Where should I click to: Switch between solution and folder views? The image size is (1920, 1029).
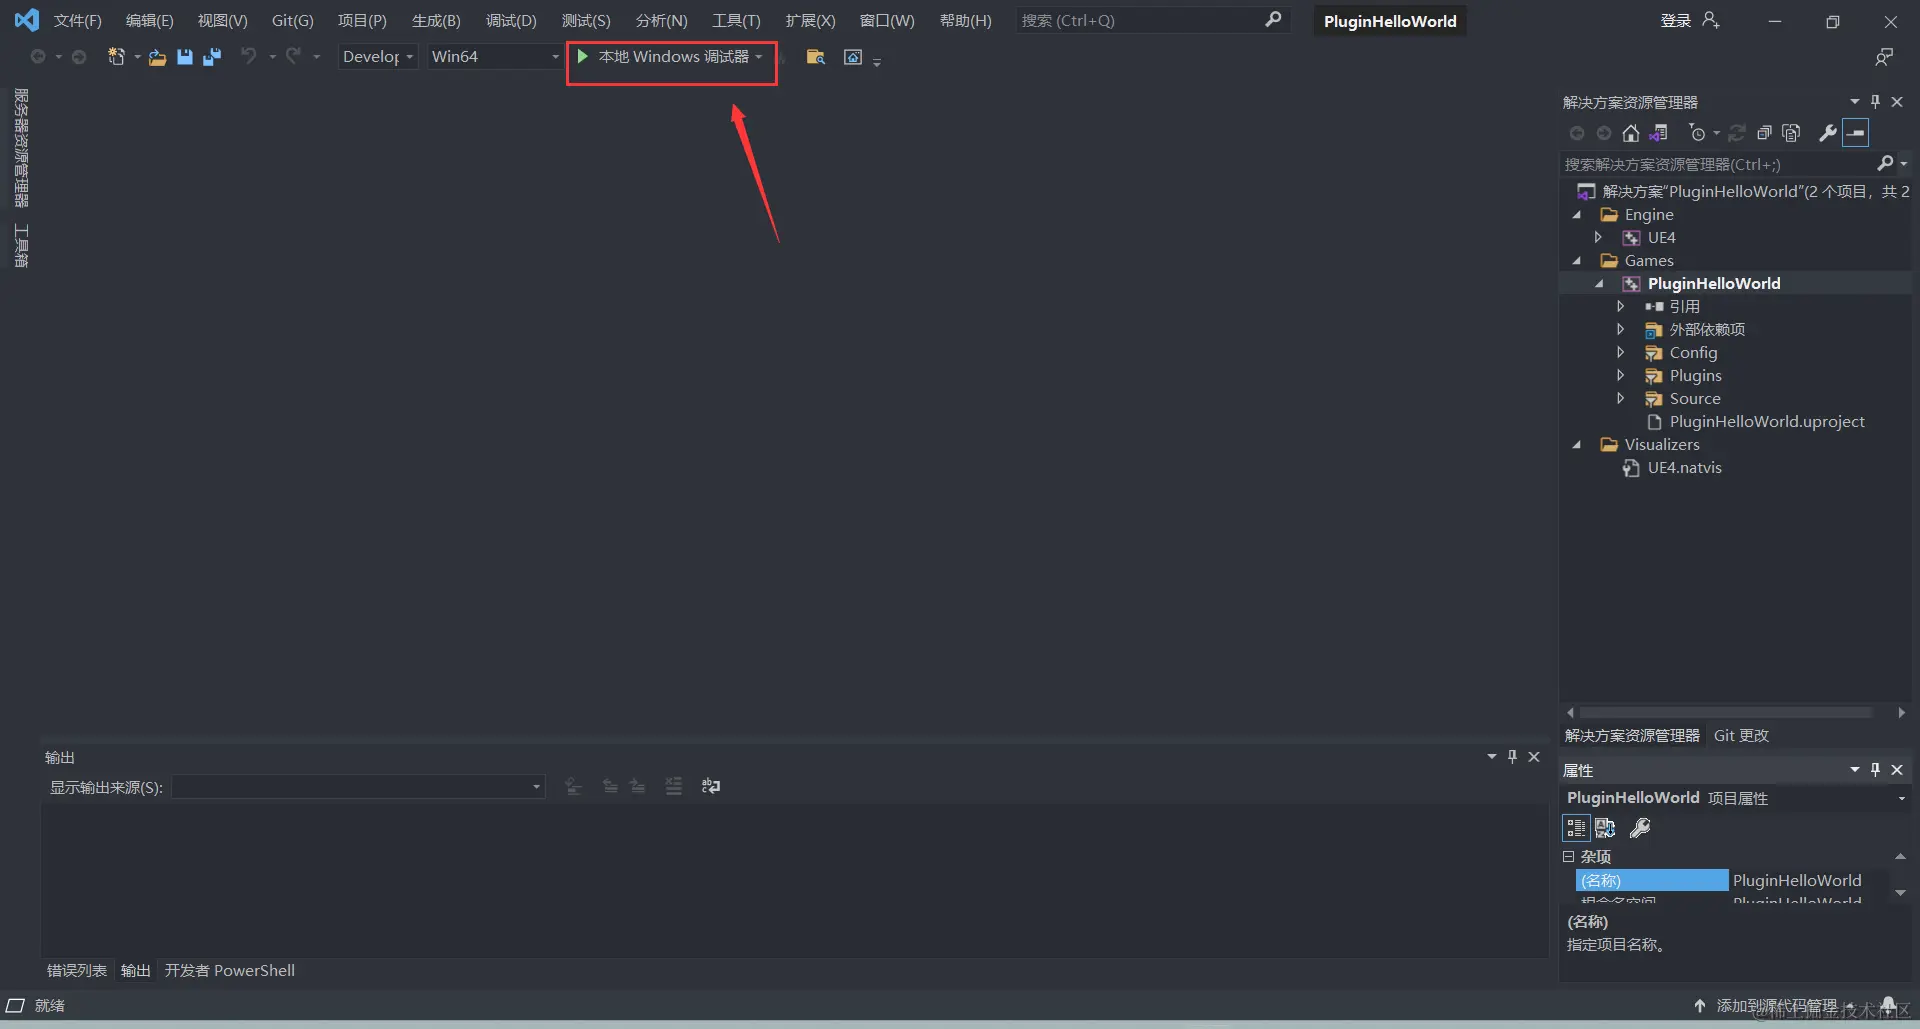(1659, 133)
